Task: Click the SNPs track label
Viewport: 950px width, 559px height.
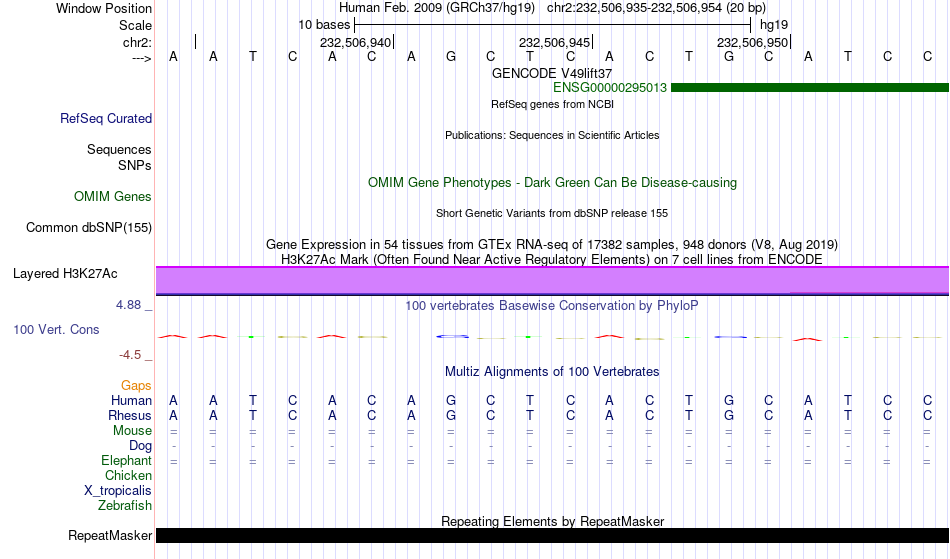Action: 135,165
